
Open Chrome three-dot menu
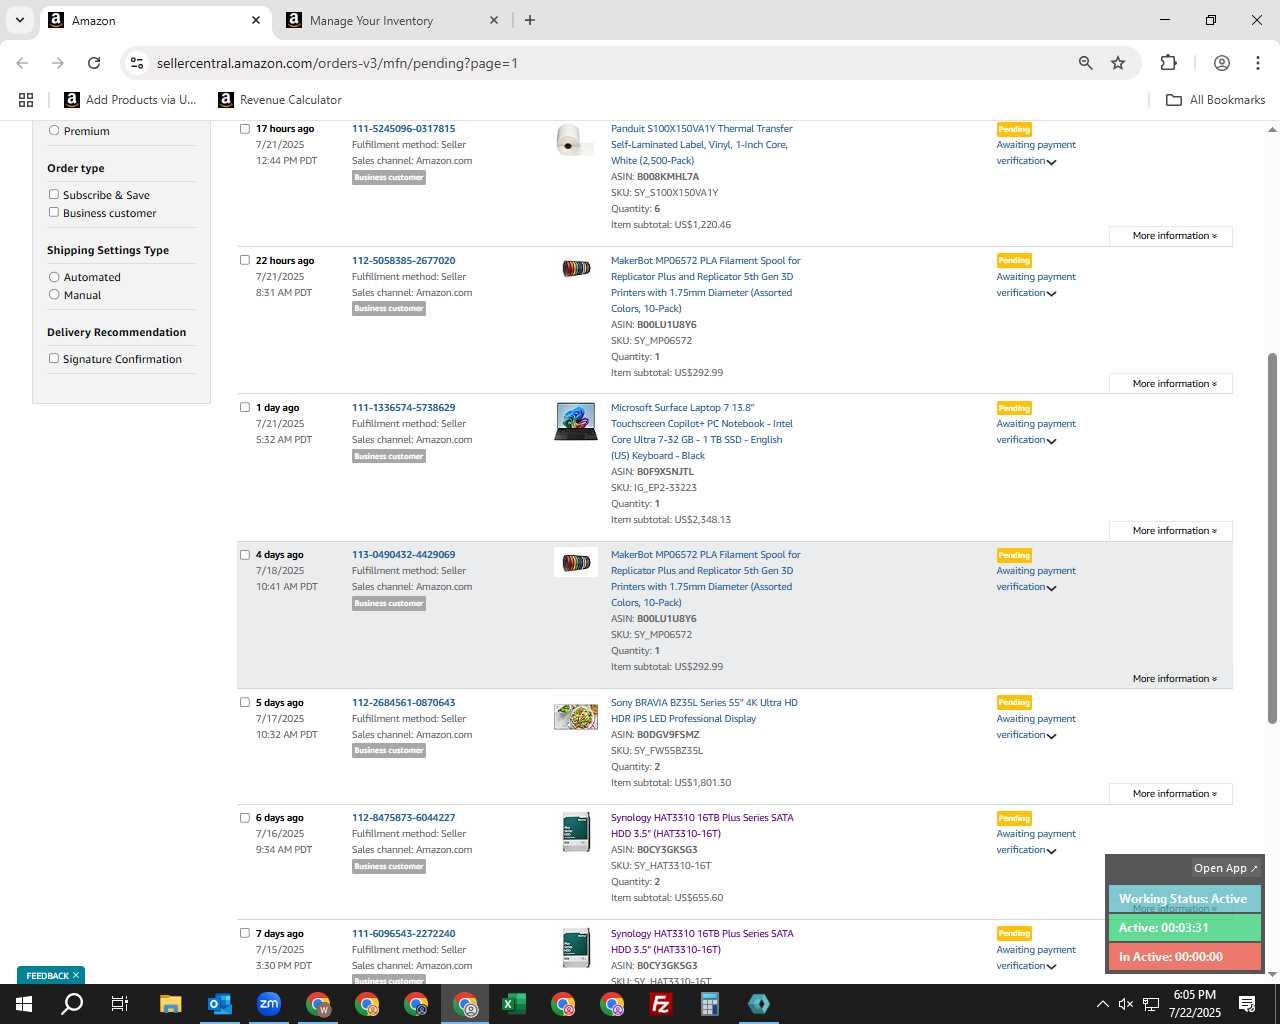[1257, 63]
